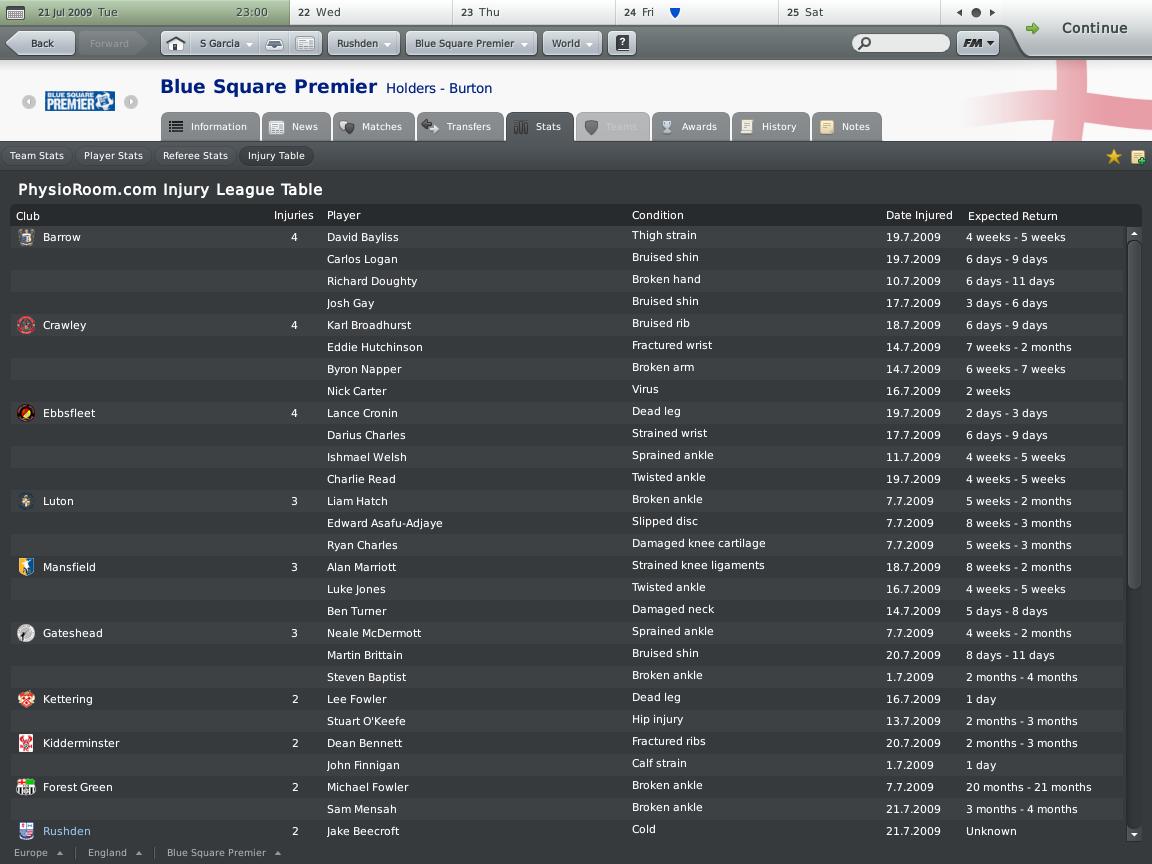
Task: Click the Rushden club link in table
Action: [66, 831]
